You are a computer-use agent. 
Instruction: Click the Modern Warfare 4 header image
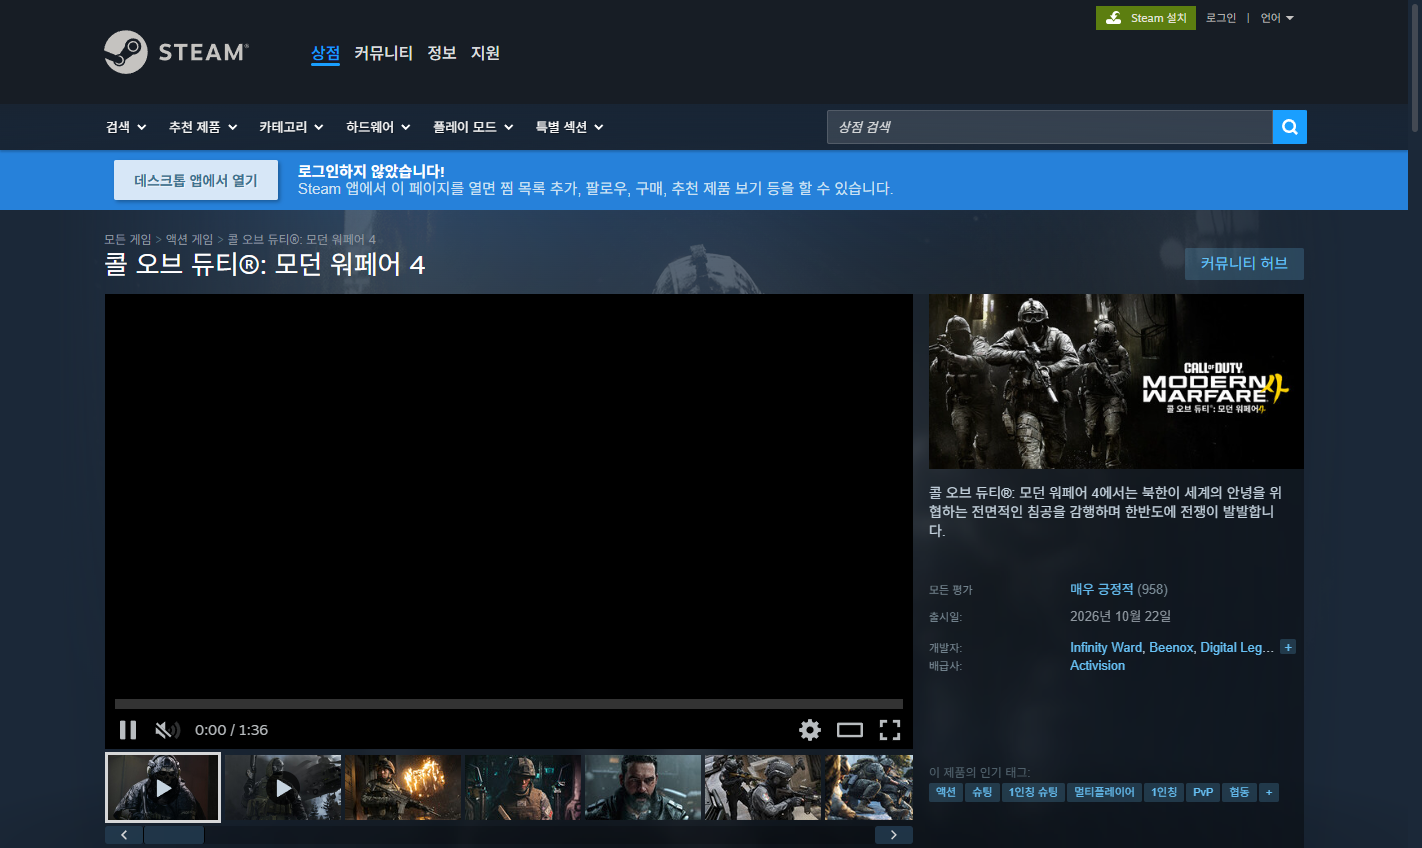(1116, 381)
